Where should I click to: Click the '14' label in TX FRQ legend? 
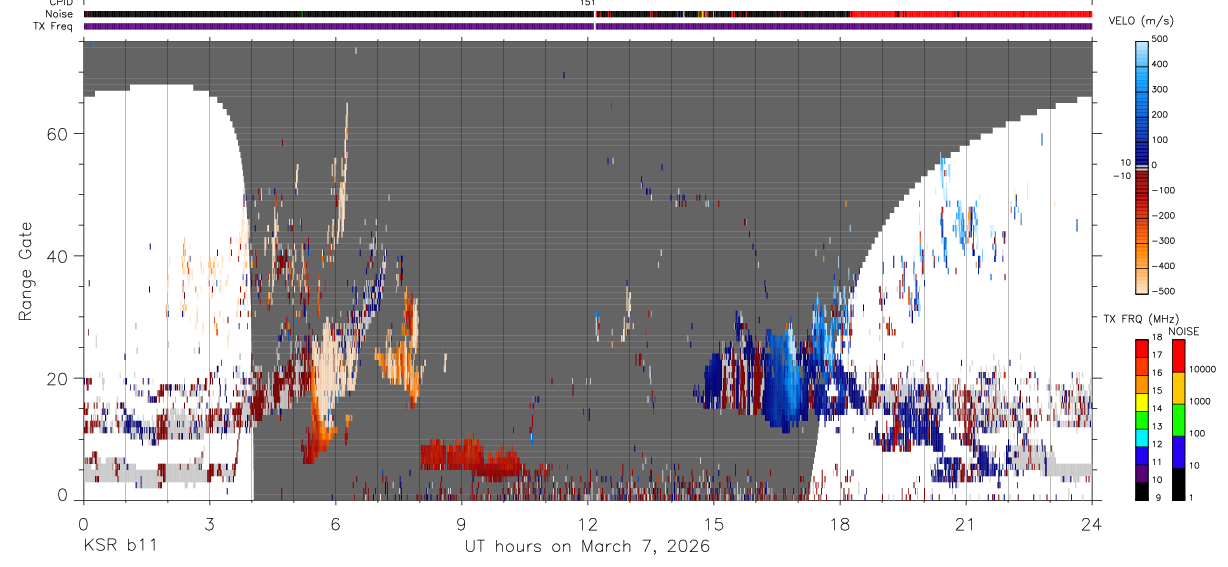[x=1156, y=408]
